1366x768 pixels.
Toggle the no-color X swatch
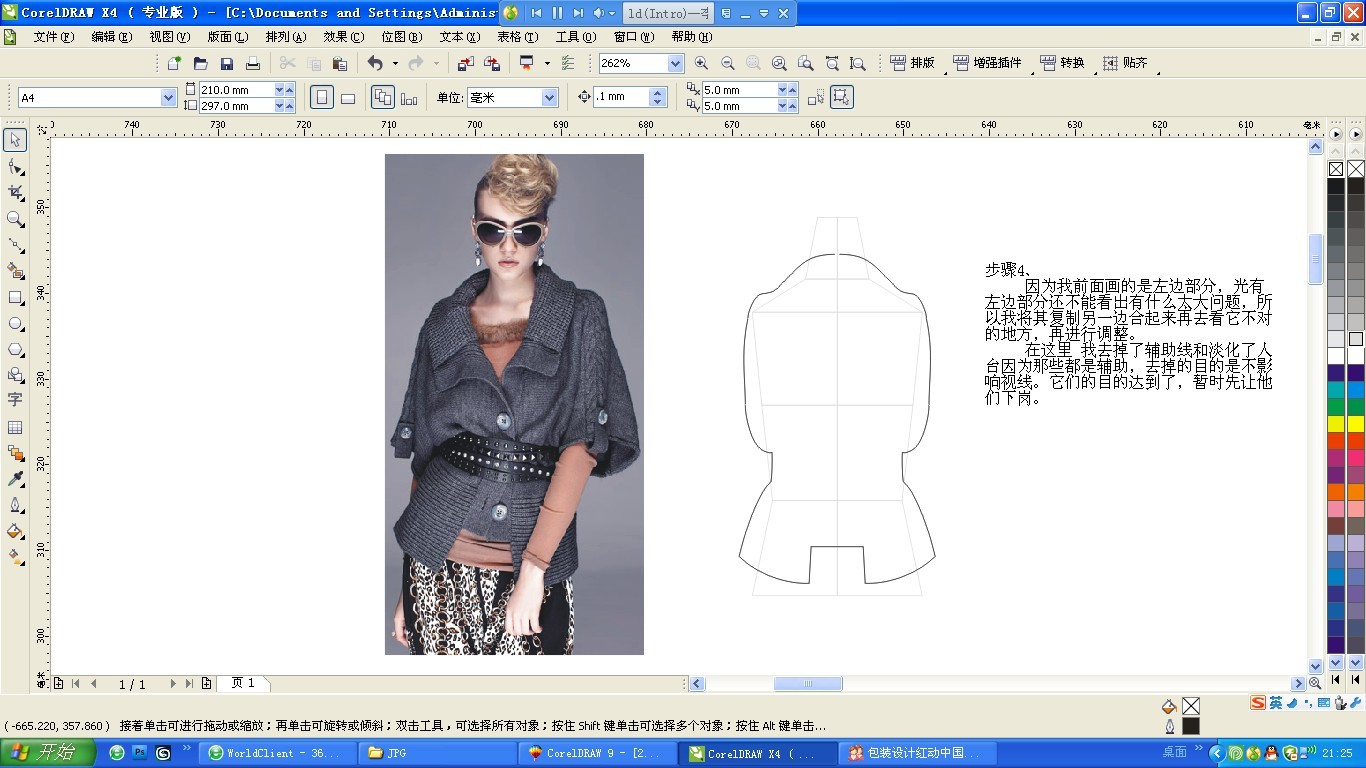tap(1335, 169)
